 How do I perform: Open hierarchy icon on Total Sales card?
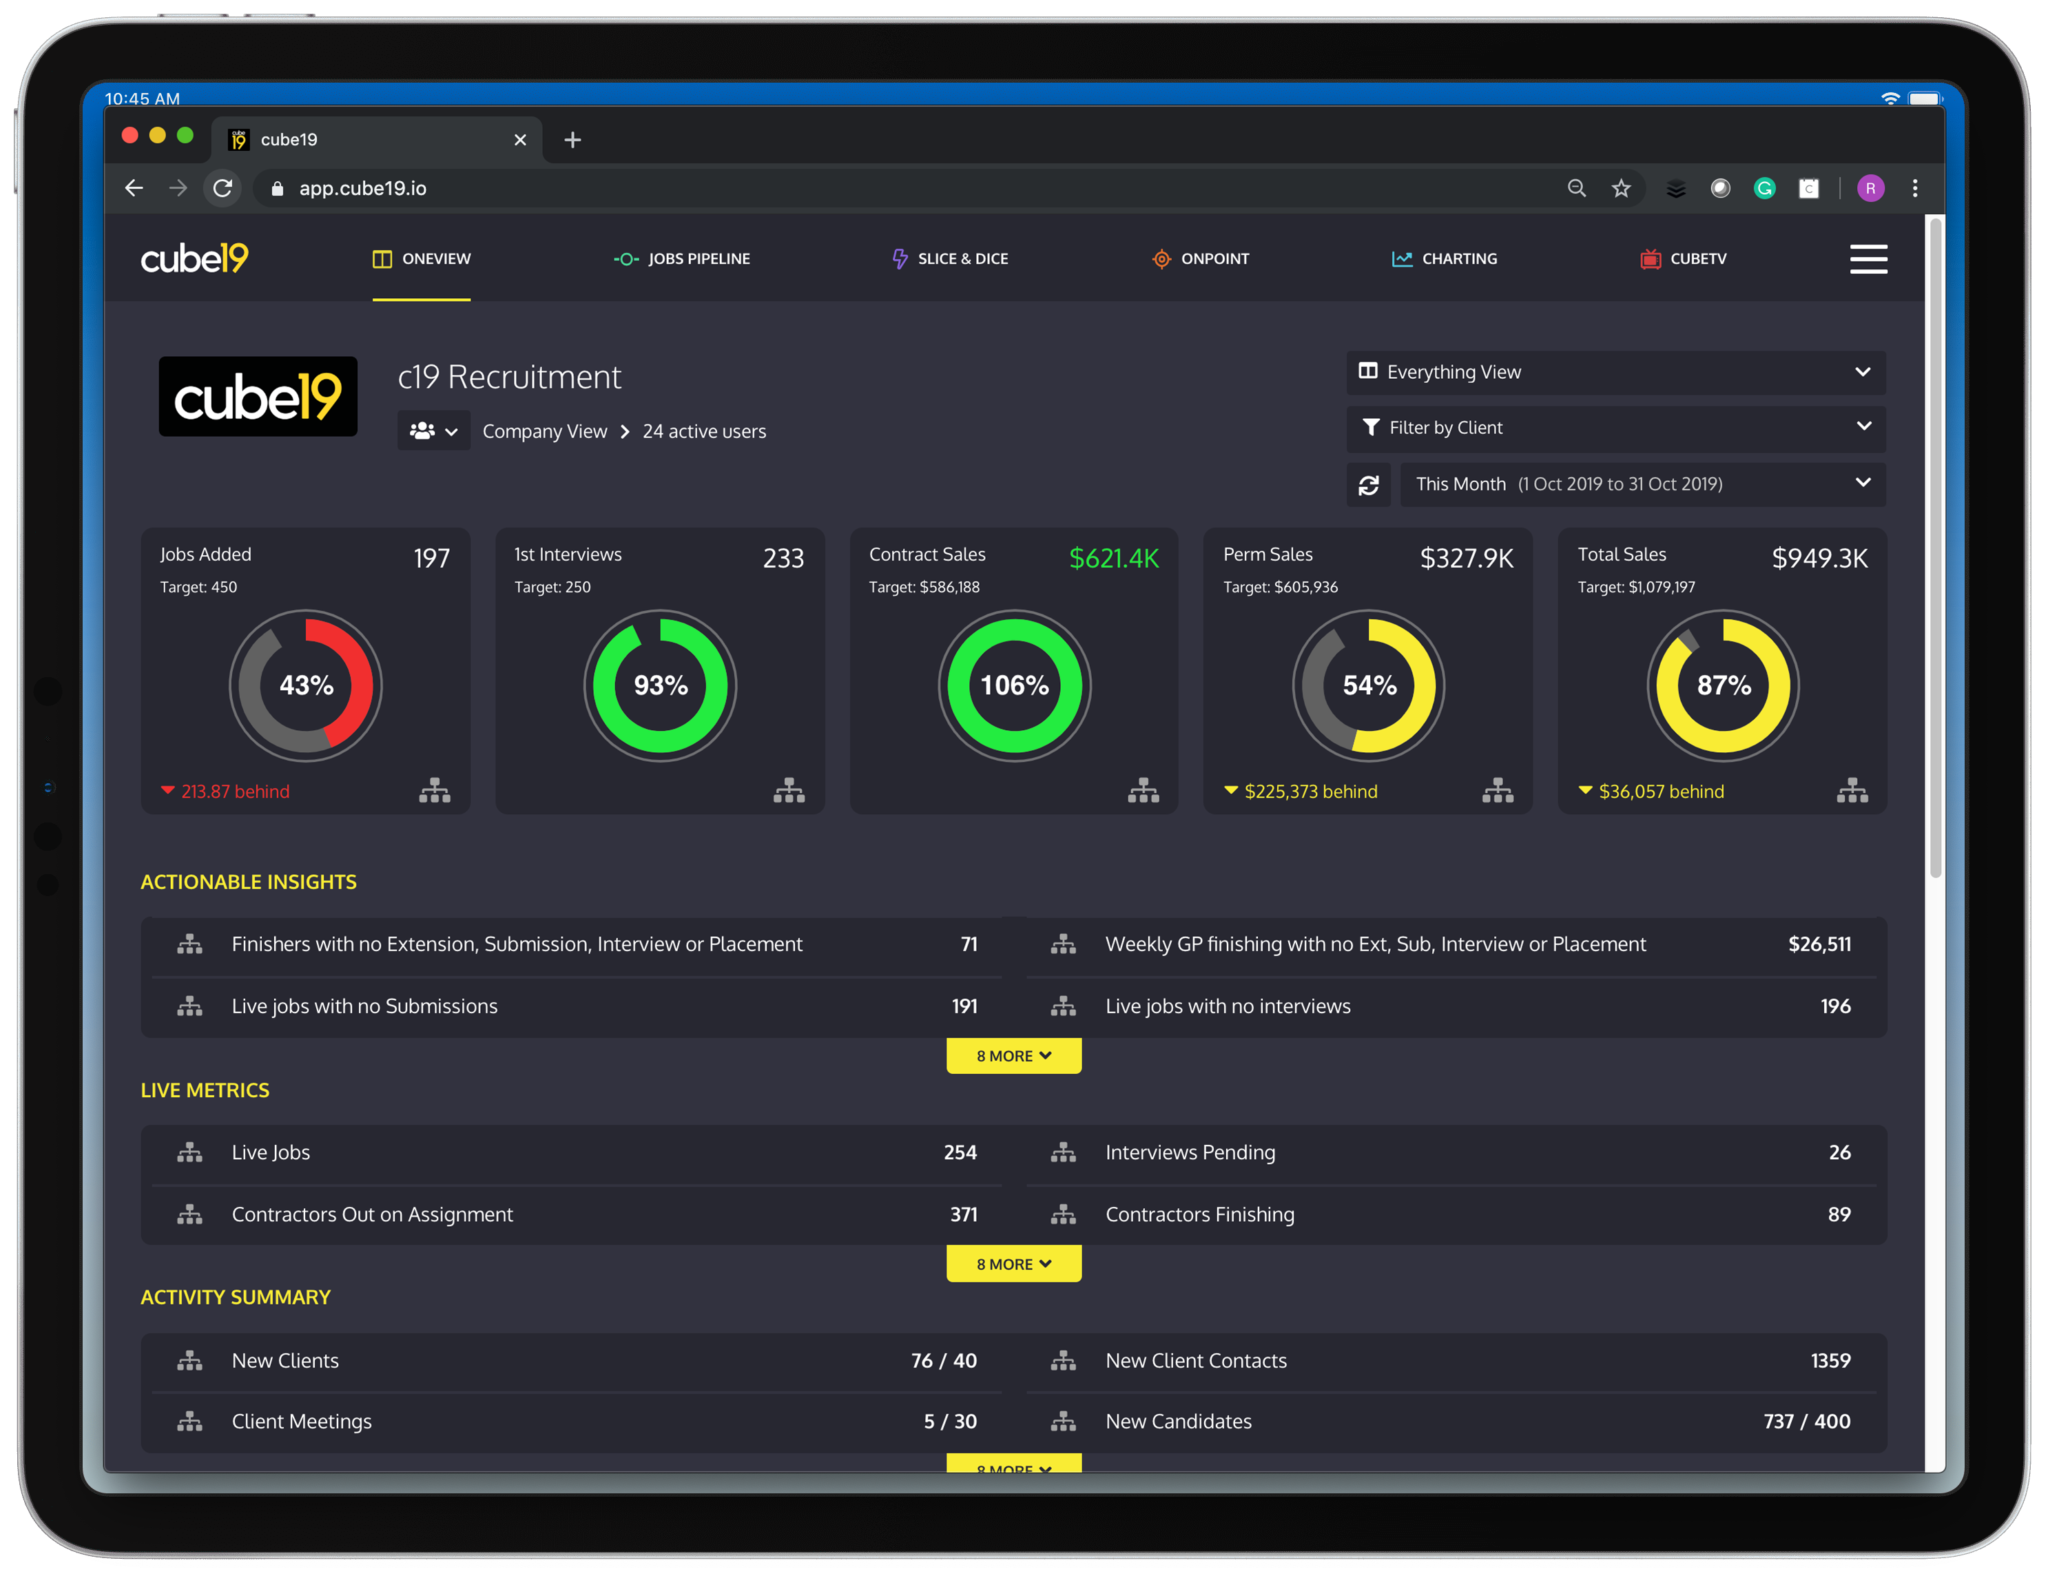pyautogui.click(x=1851, y=791)
